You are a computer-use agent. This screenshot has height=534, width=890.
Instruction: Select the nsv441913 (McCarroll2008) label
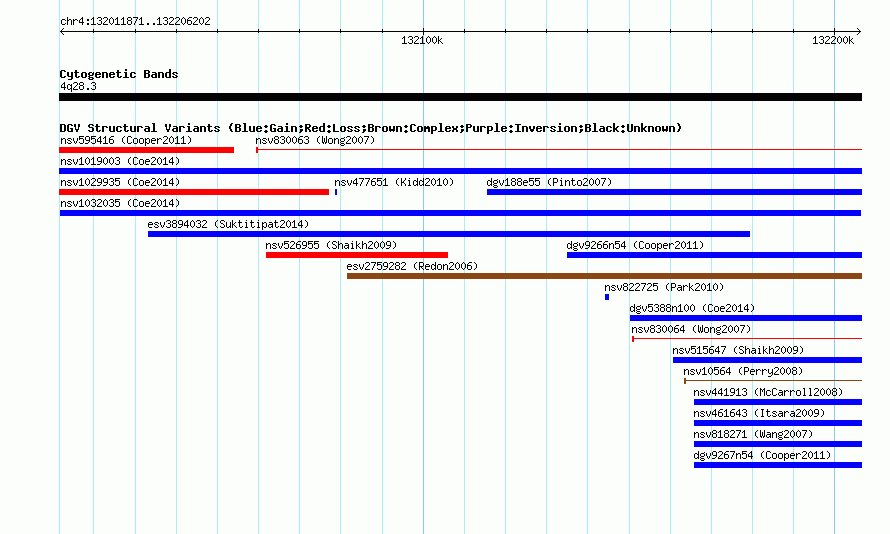click(x=768, y=392)
